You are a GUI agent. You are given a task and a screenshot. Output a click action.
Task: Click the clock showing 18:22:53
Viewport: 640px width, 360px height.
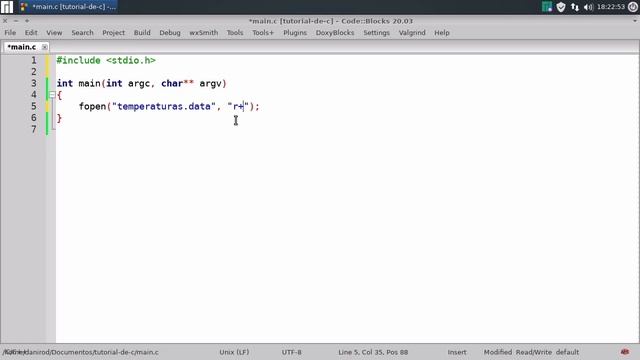[611, 7]
